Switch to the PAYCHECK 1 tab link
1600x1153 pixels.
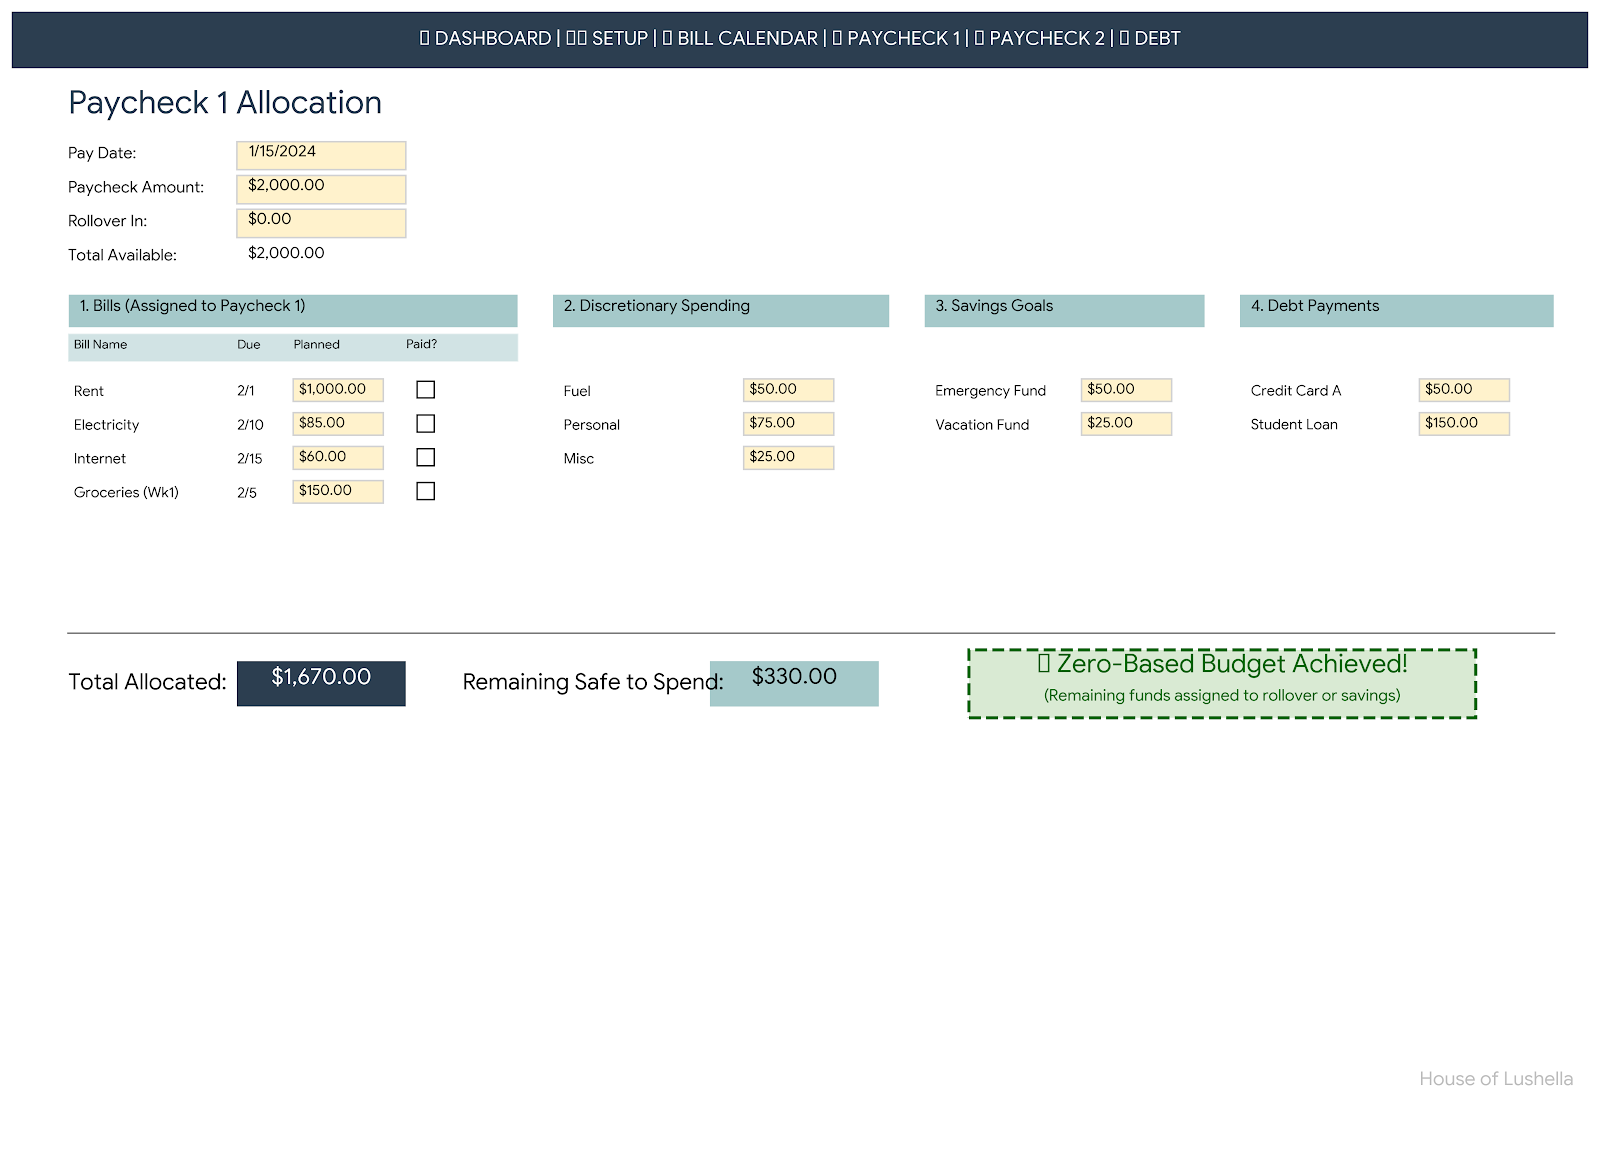click(x=896, y=39)
